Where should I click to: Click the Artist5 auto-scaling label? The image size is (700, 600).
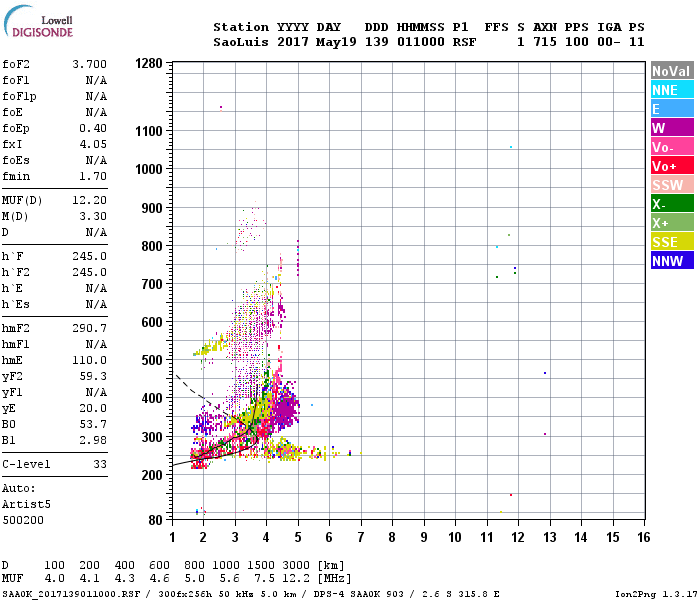[26, 504]
